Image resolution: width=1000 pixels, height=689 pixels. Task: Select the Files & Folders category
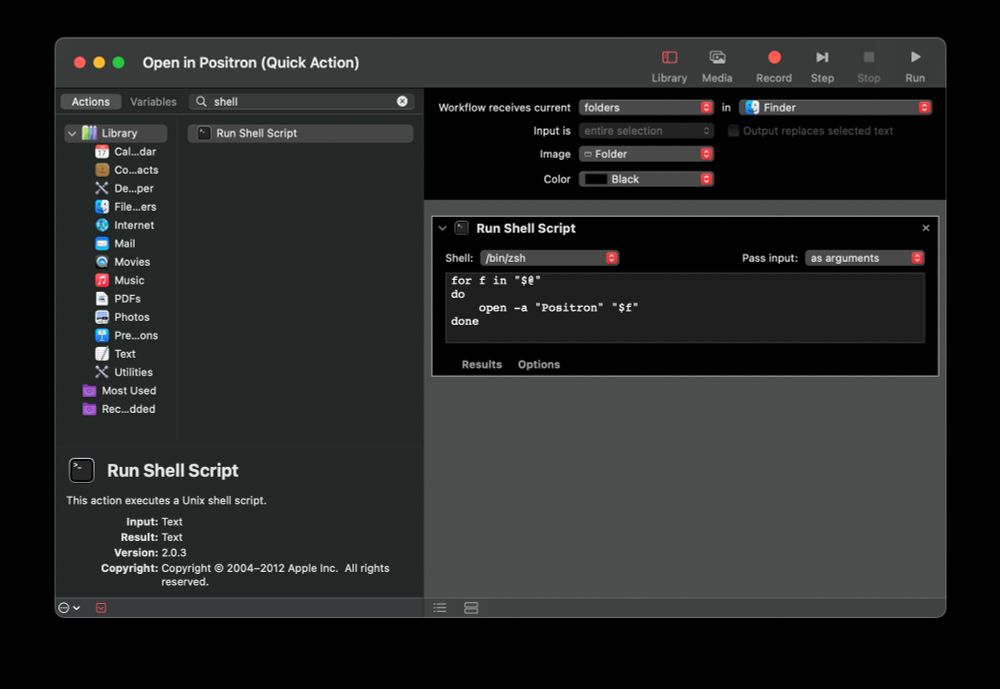tap(126, 207)
